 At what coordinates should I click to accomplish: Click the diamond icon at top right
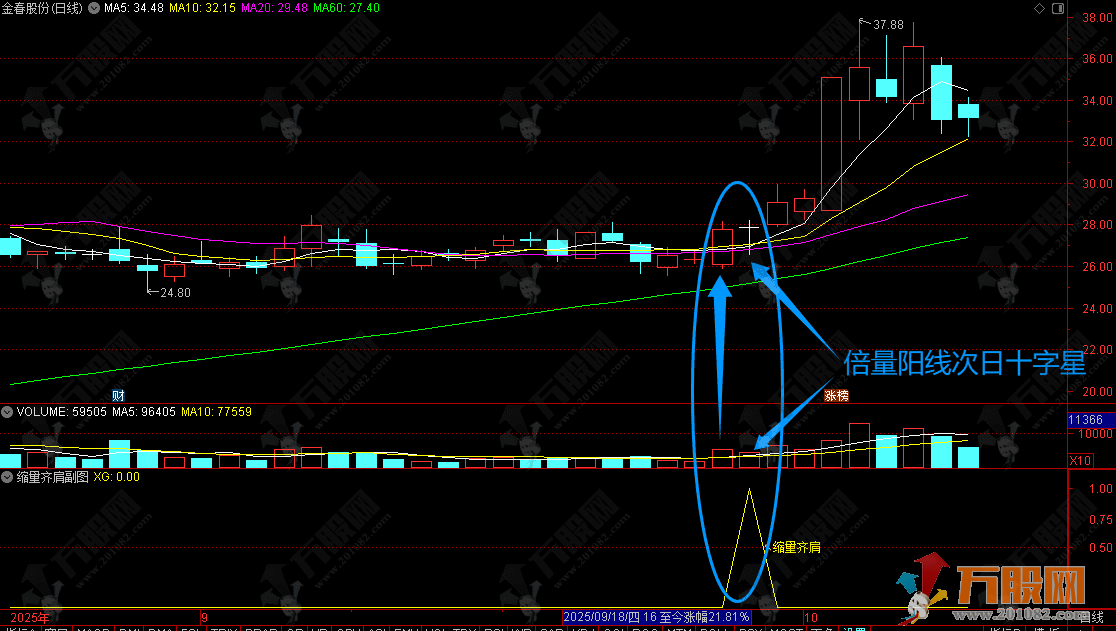pos(1040,9)
